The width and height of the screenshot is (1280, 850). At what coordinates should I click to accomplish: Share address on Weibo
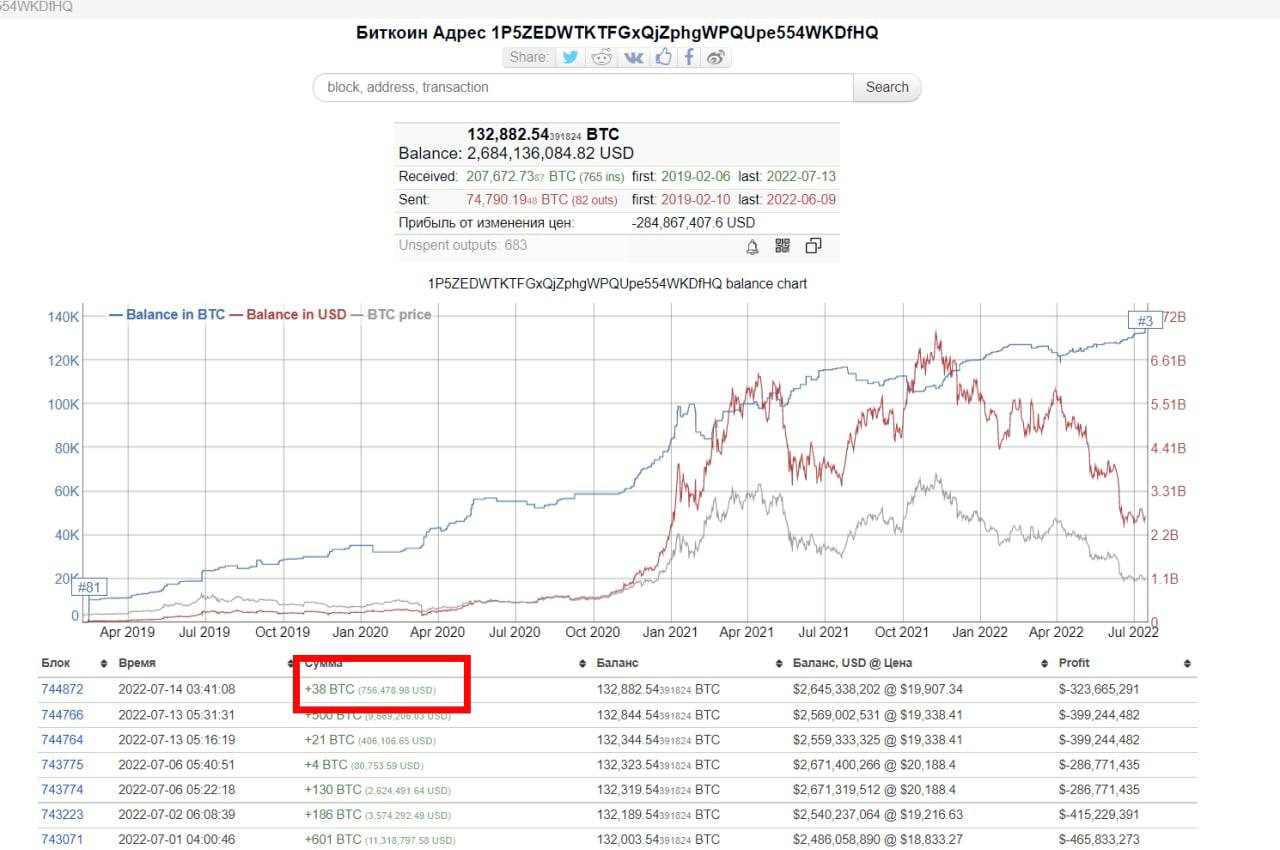pyautogui.click(x=715, y=57)
